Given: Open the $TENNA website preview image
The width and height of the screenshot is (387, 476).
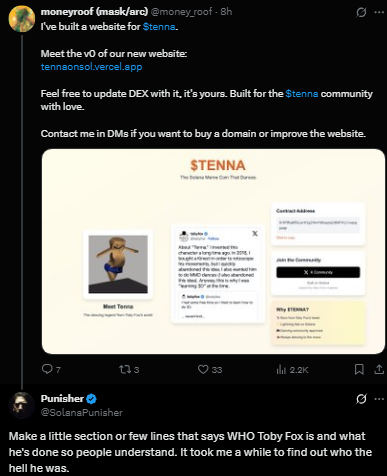Looking at the screenshot, I should tap(213, 251).
